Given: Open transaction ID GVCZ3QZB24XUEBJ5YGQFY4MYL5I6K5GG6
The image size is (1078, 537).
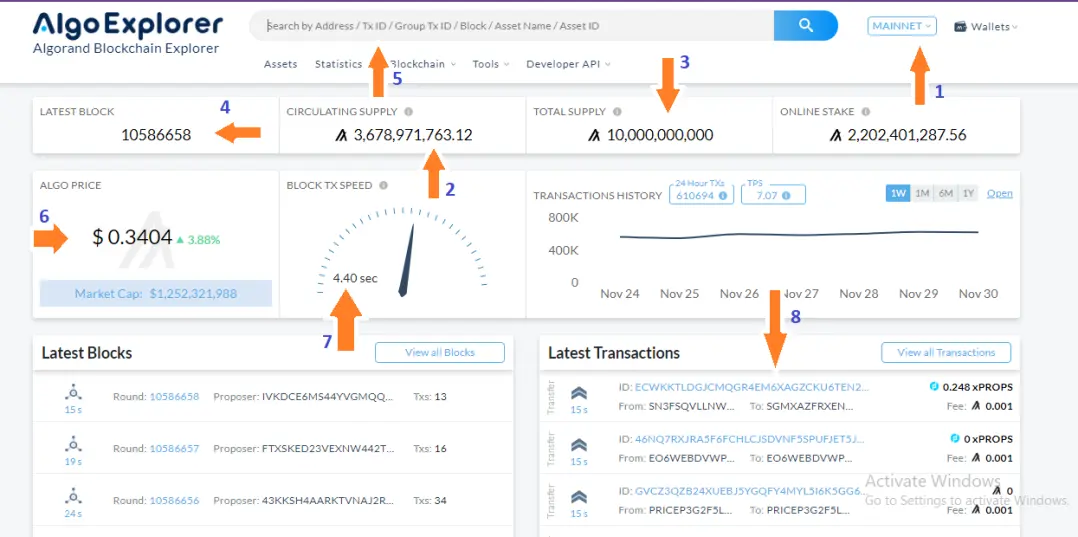Looking at the screenshot, I should tap(751, 491).
